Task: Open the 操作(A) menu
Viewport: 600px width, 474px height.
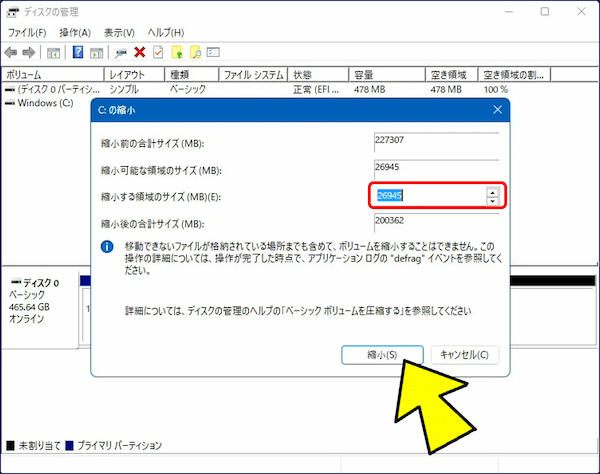Action: [x=75, y=33]
